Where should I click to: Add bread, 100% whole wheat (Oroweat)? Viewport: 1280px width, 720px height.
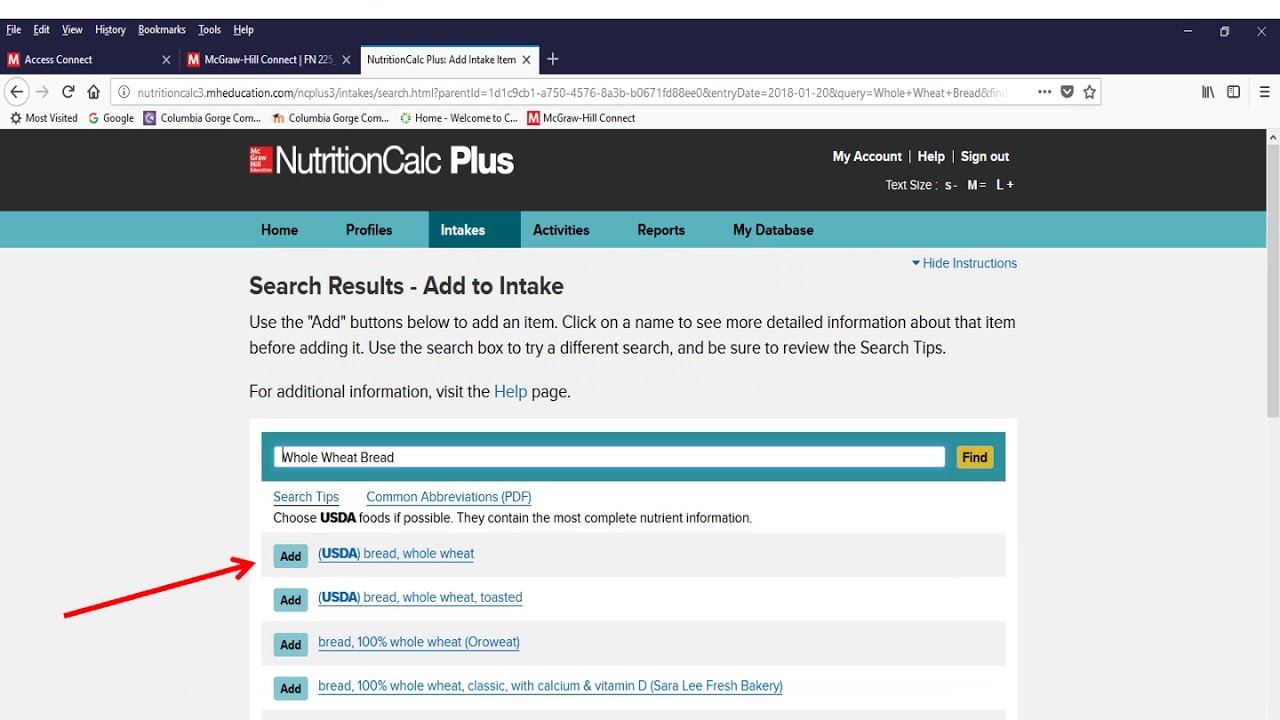click(291, 644)
